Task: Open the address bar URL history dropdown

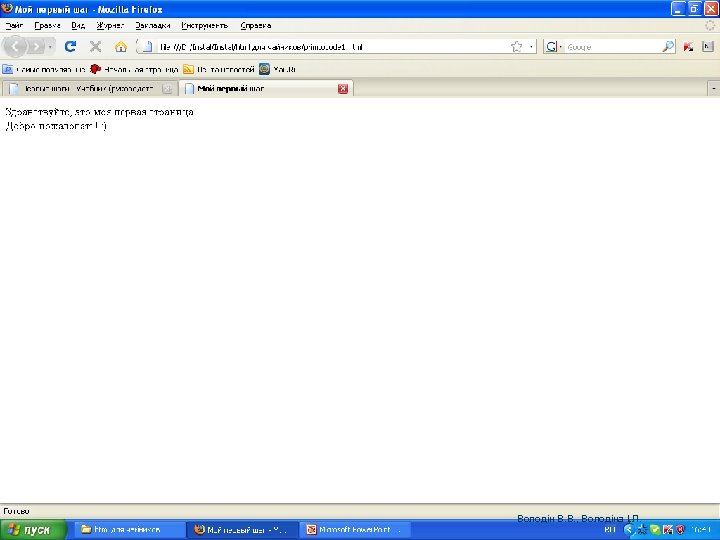Action: point(531,46)
